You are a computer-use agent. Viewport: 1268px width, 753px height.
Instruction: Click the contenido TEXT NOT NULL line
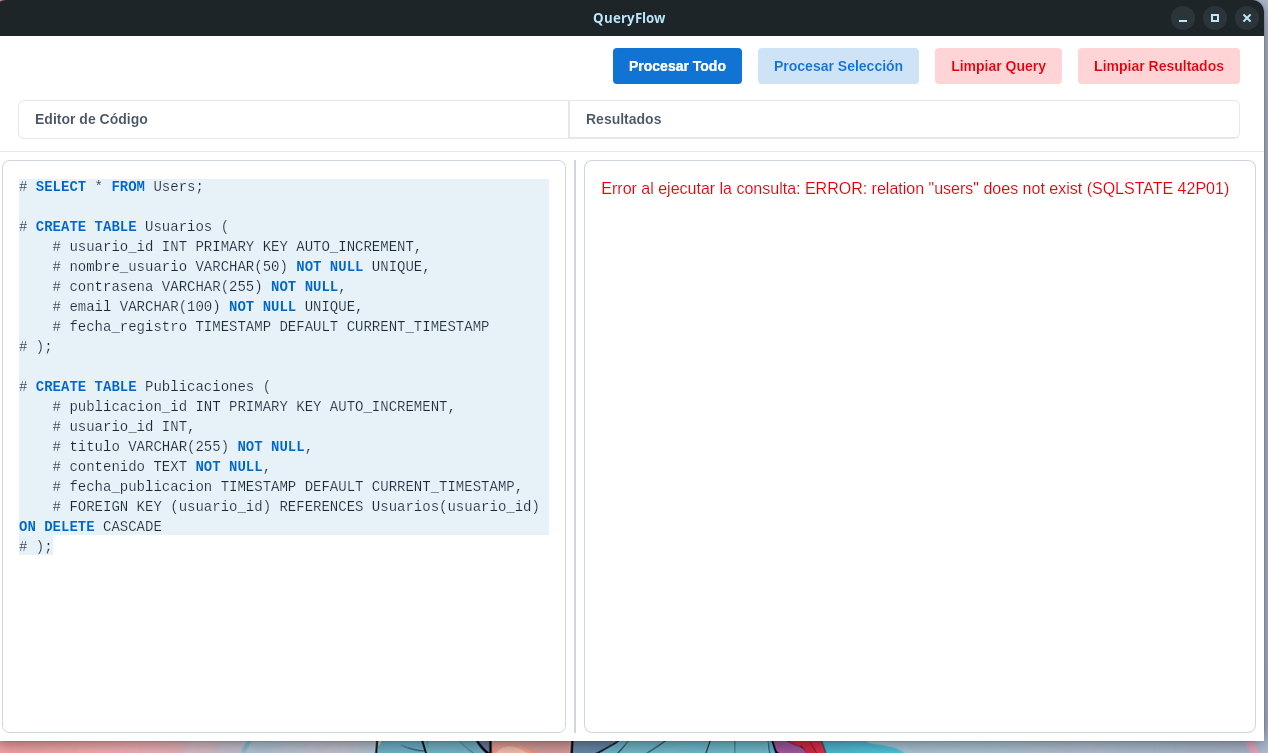coord(162,467)
